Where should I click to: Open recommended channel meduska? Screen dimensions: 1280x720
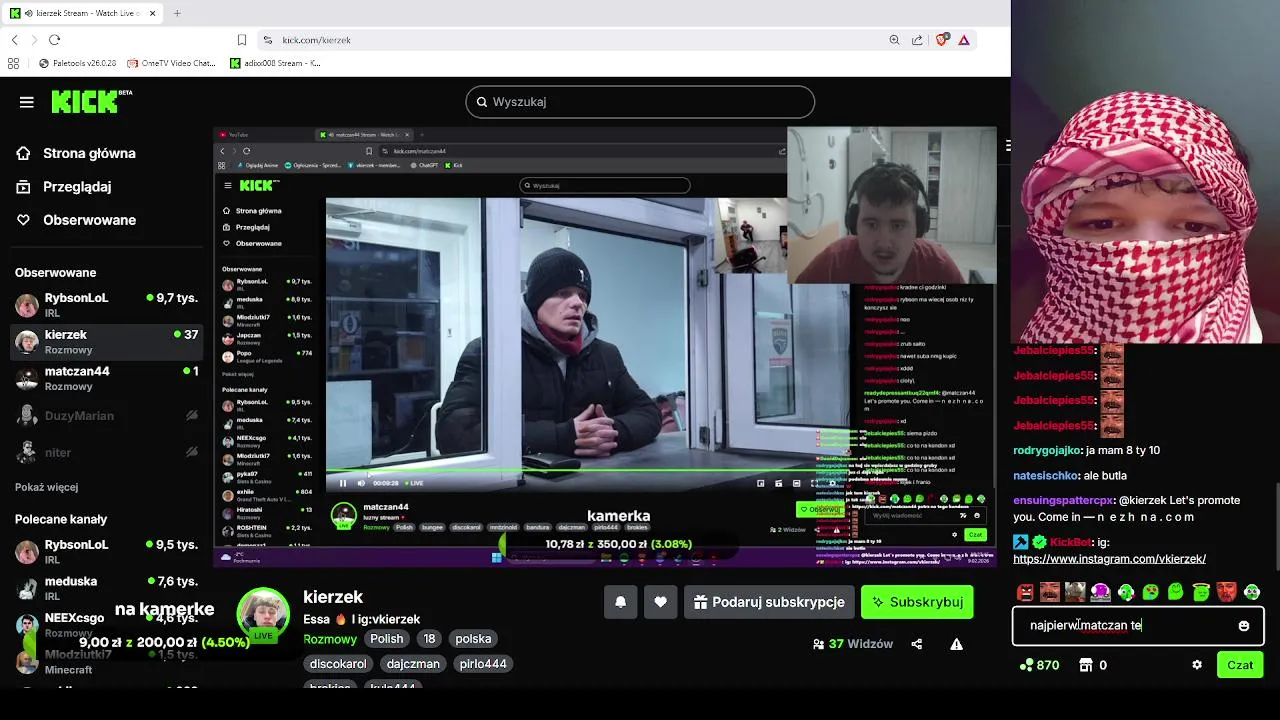coord(105,588)
